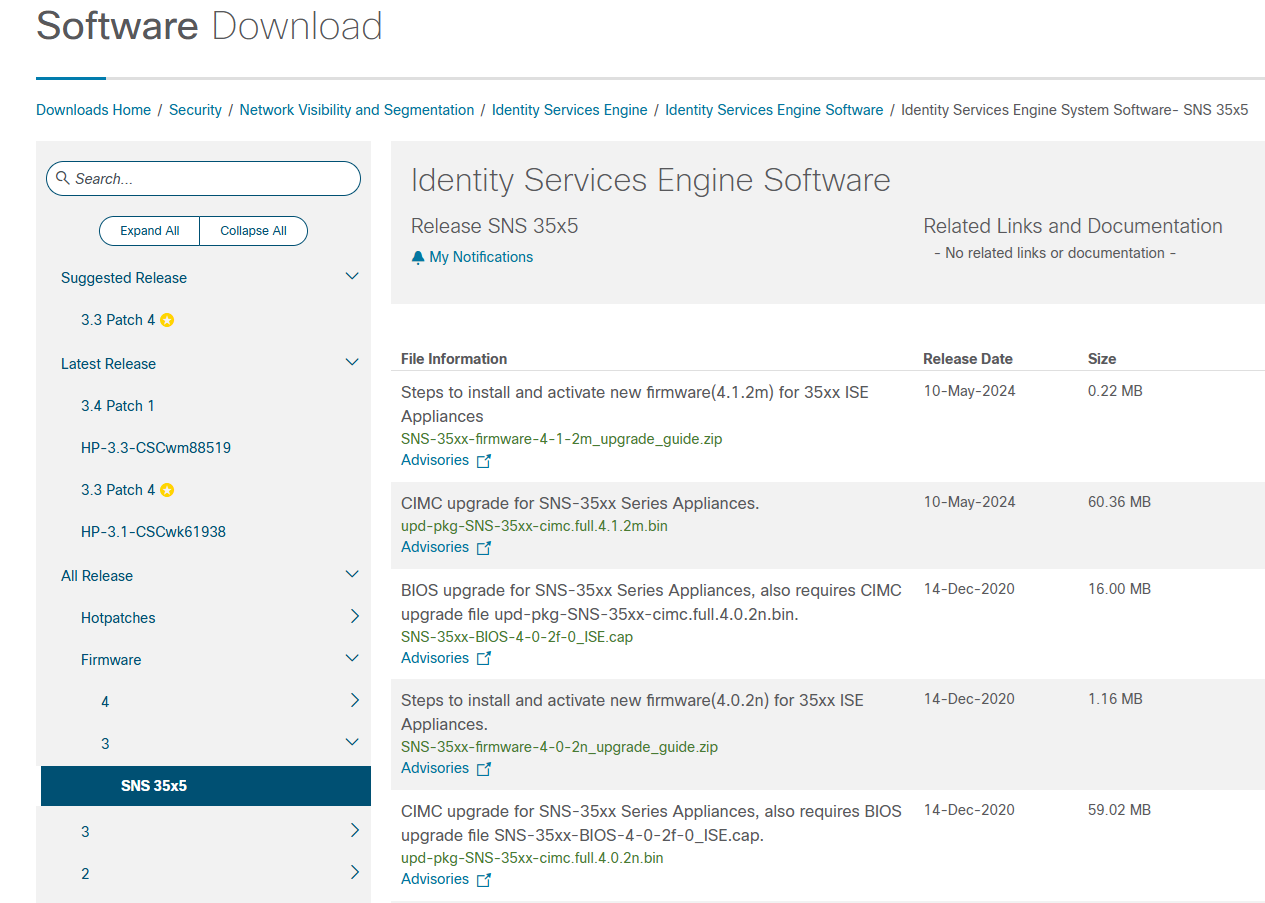This screenshot has height=903, width=1265.
Task: Download SNS-35xx-firmware-4-1-2m_upgrade_guide.zip
Action: [562, 439]
